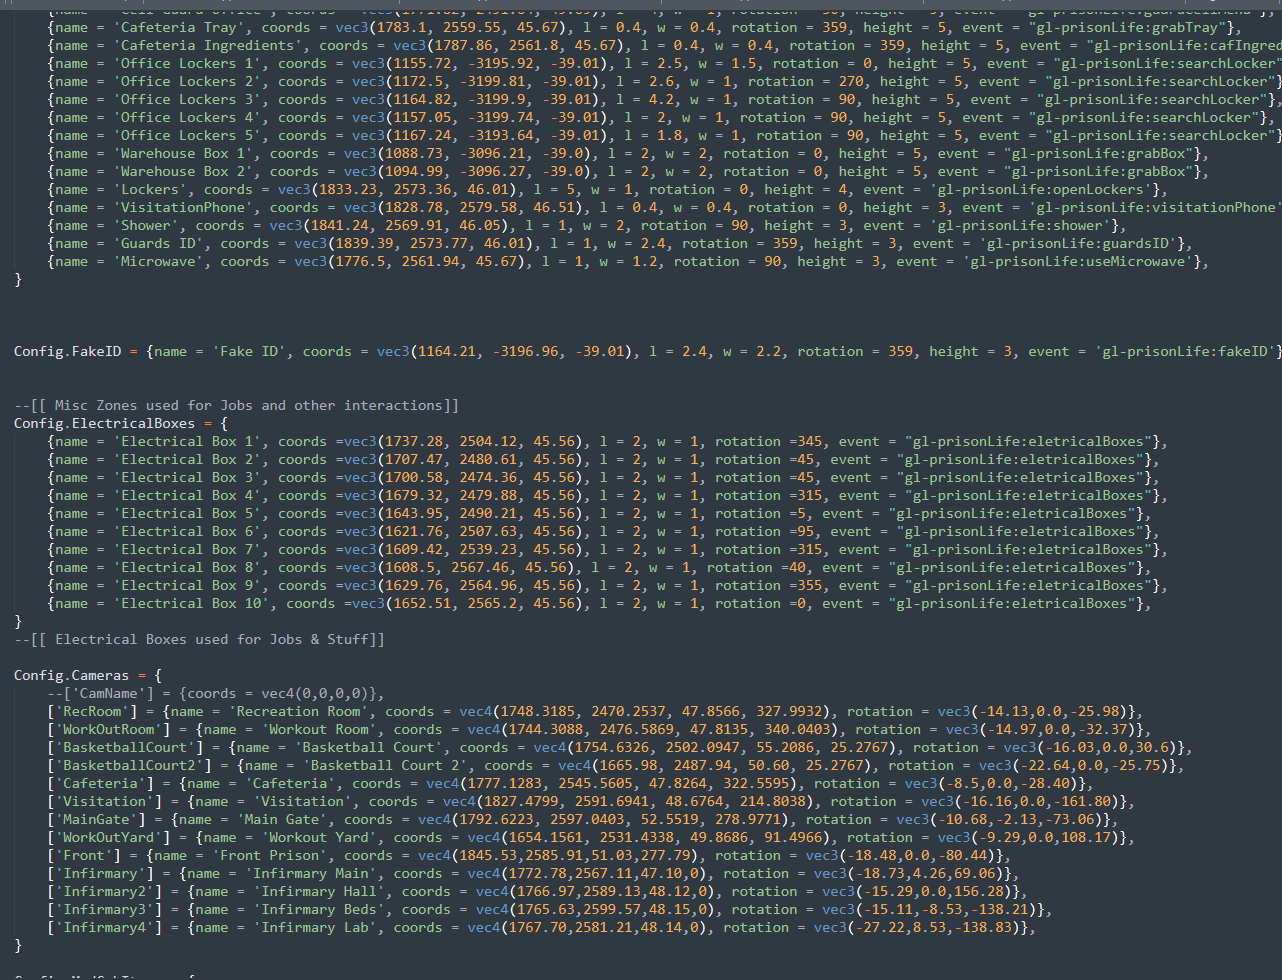Click the 'Electrical Box 10' name string

192,603
